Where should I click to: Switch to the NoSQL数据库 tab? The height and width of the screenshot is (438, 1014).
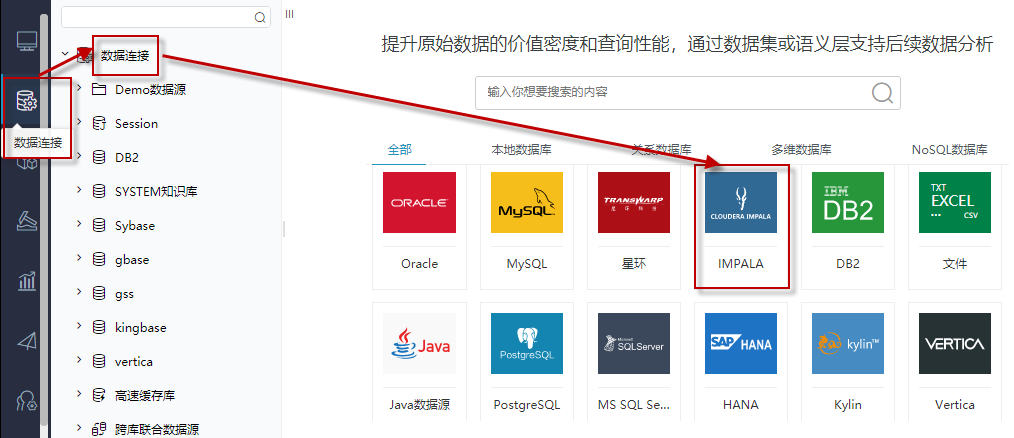(949, 149)
